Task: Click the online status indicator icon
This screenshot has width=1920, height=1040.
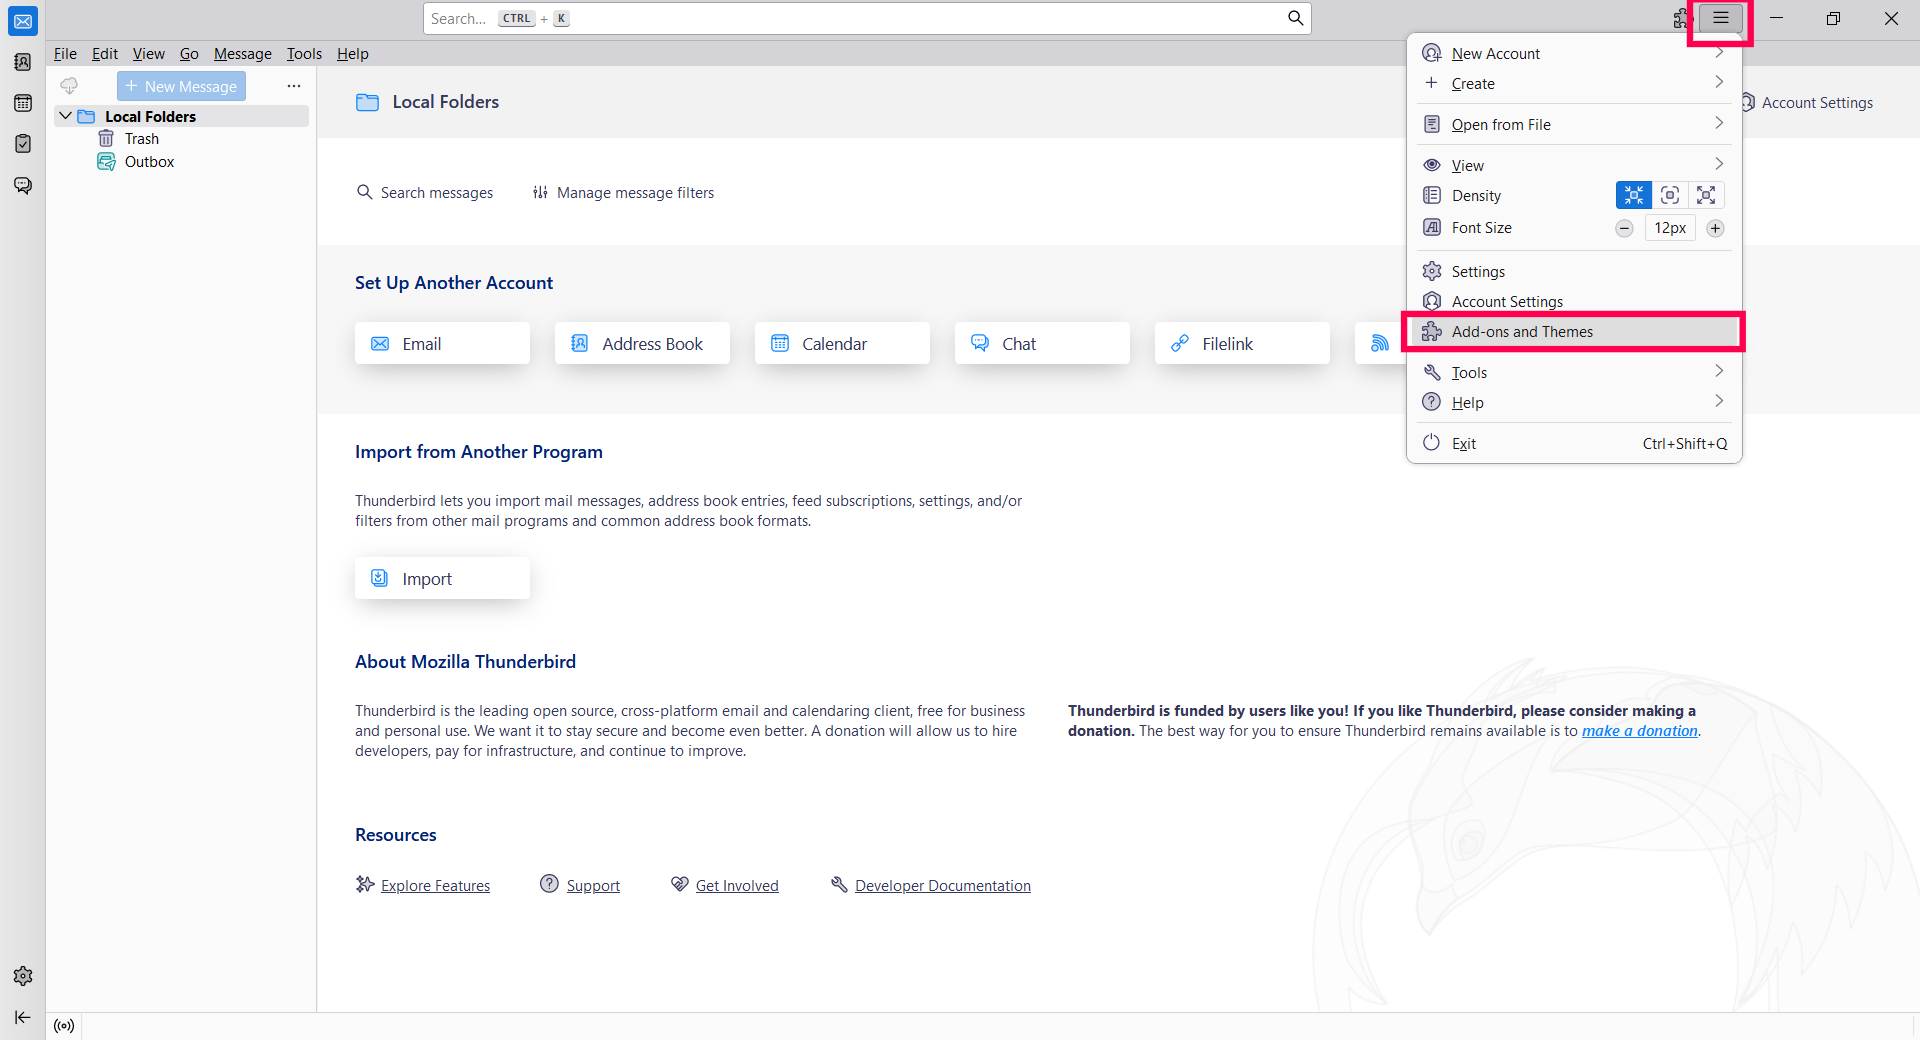Action: click(x=64, y=1026)
